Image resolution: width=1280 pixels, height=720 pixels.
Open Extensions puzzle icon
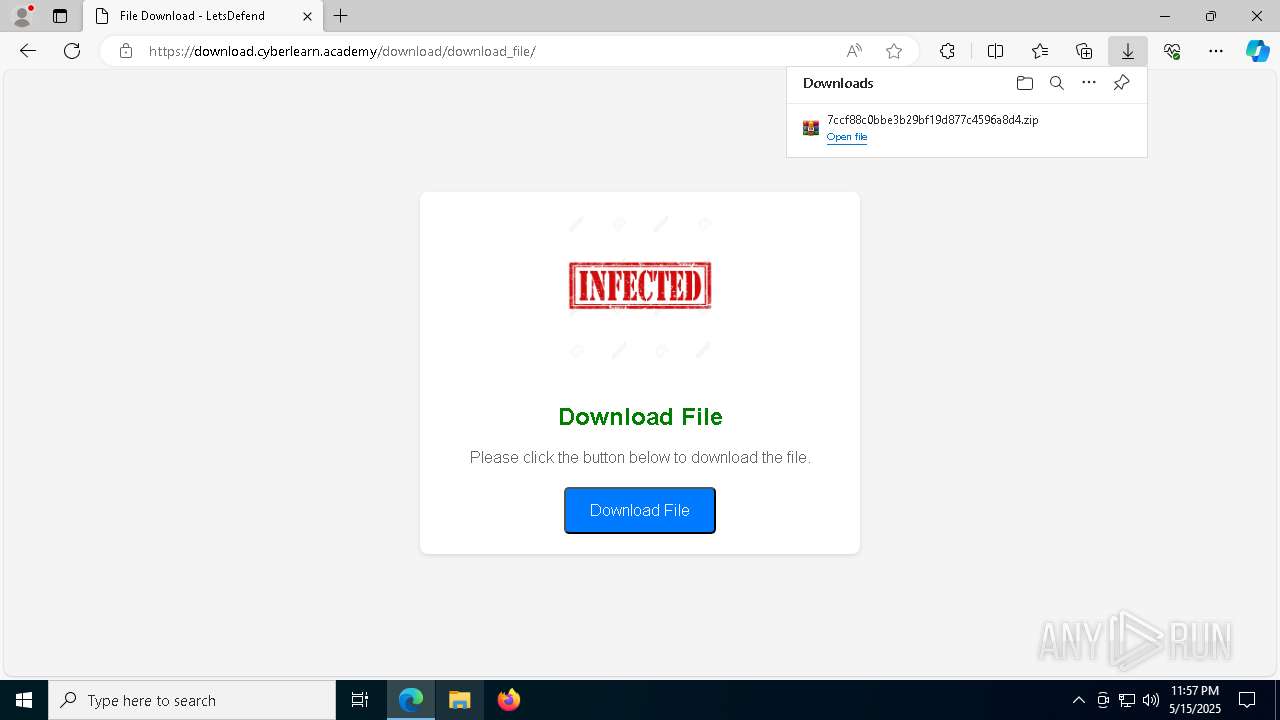tap(947, 51)
